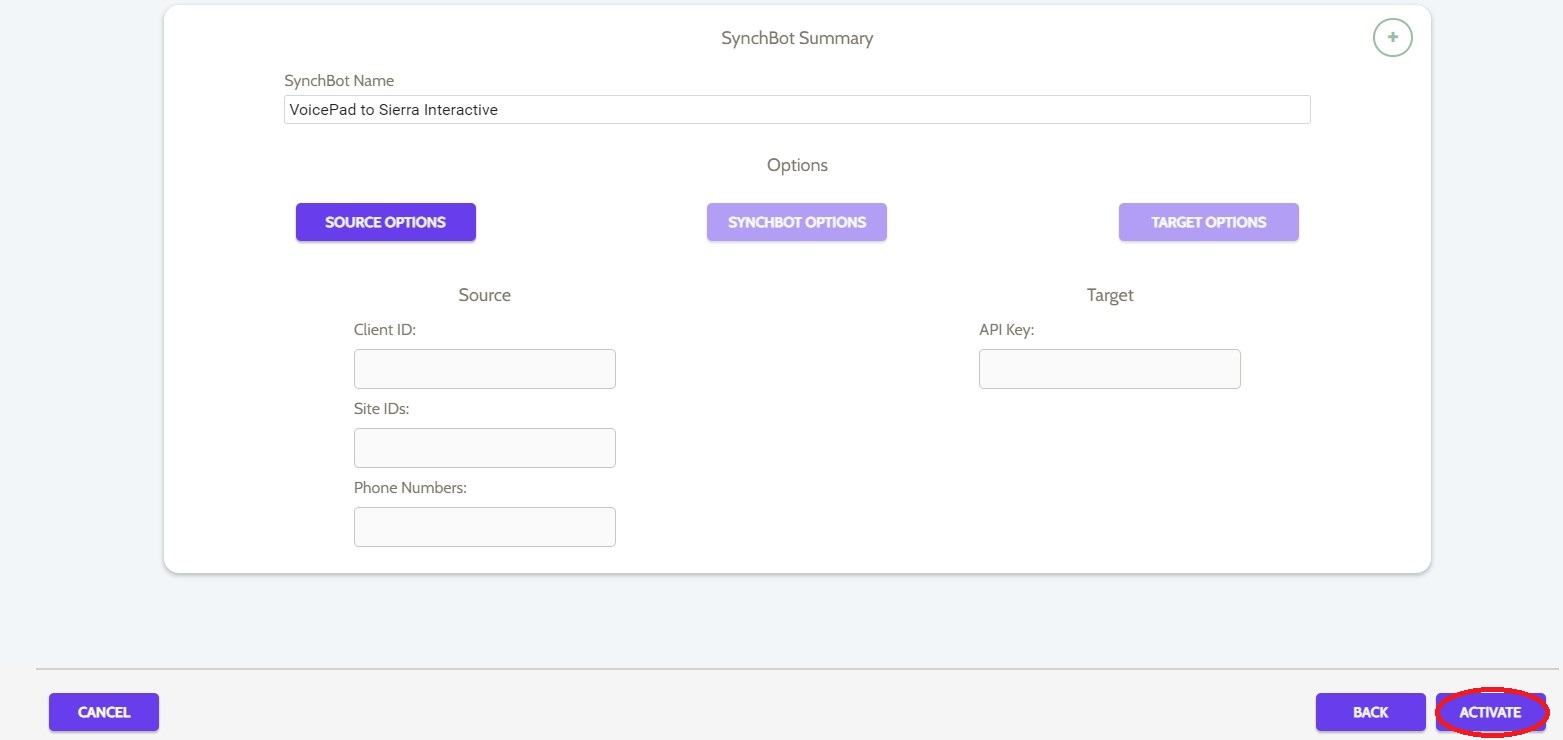1563x740 pixels.
Task: Click the SynchBot Name label
Action: click(x=339, y=81)
